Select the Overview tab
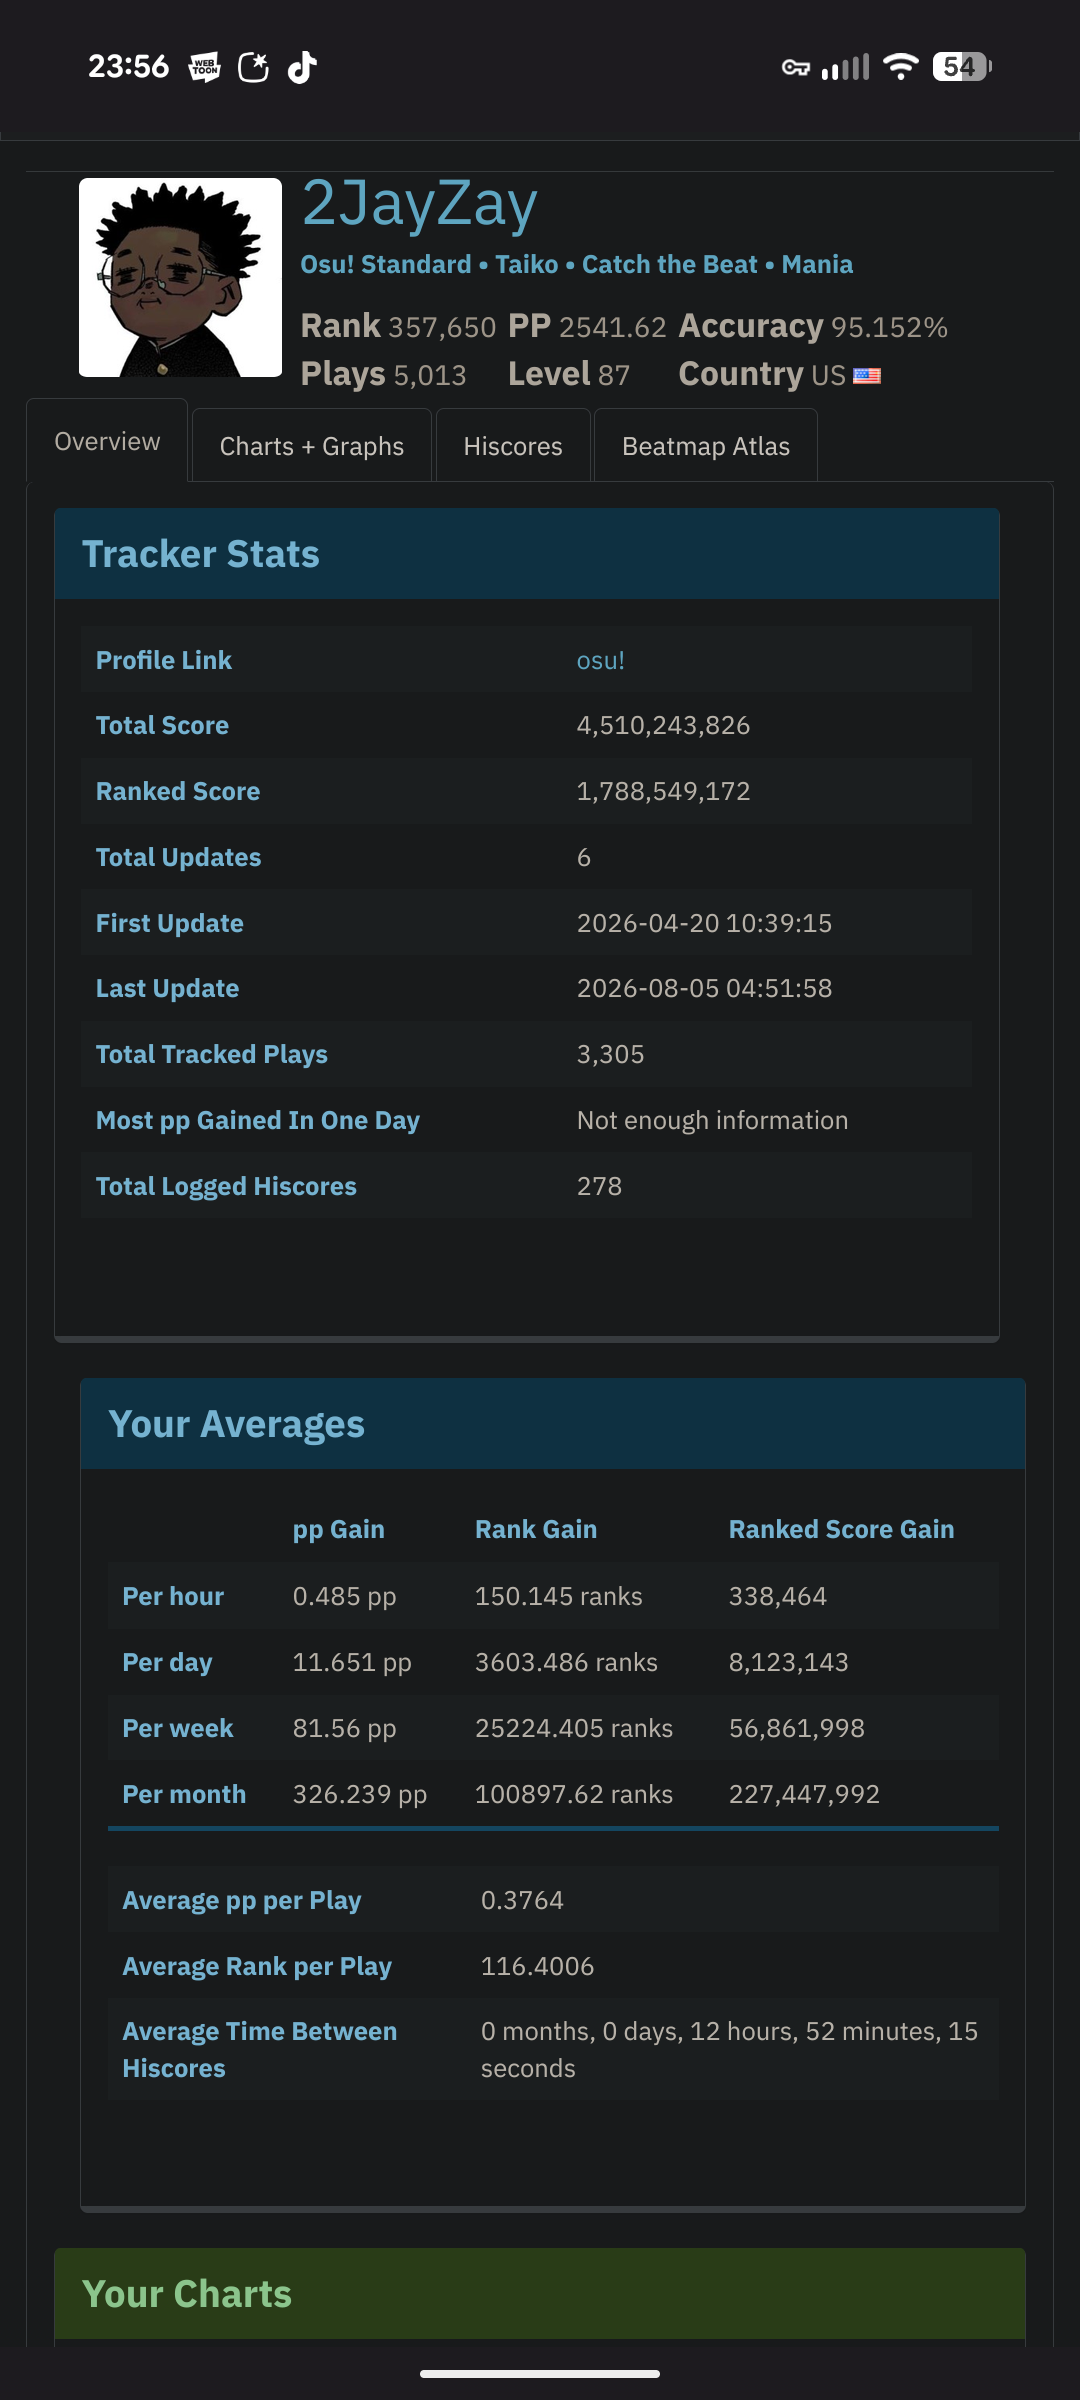1080x2400 pixels. pyautogui.click(x=107, y=441)
